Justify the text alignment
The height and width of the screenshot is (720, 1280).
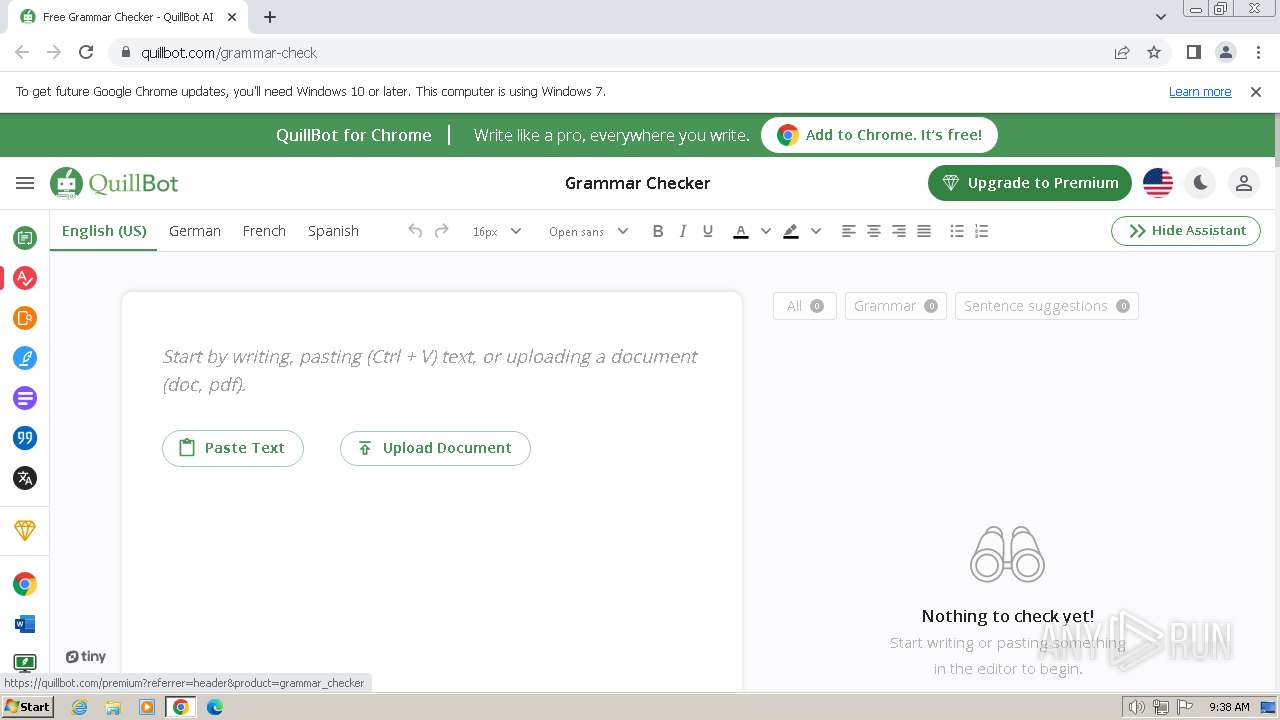924,231
